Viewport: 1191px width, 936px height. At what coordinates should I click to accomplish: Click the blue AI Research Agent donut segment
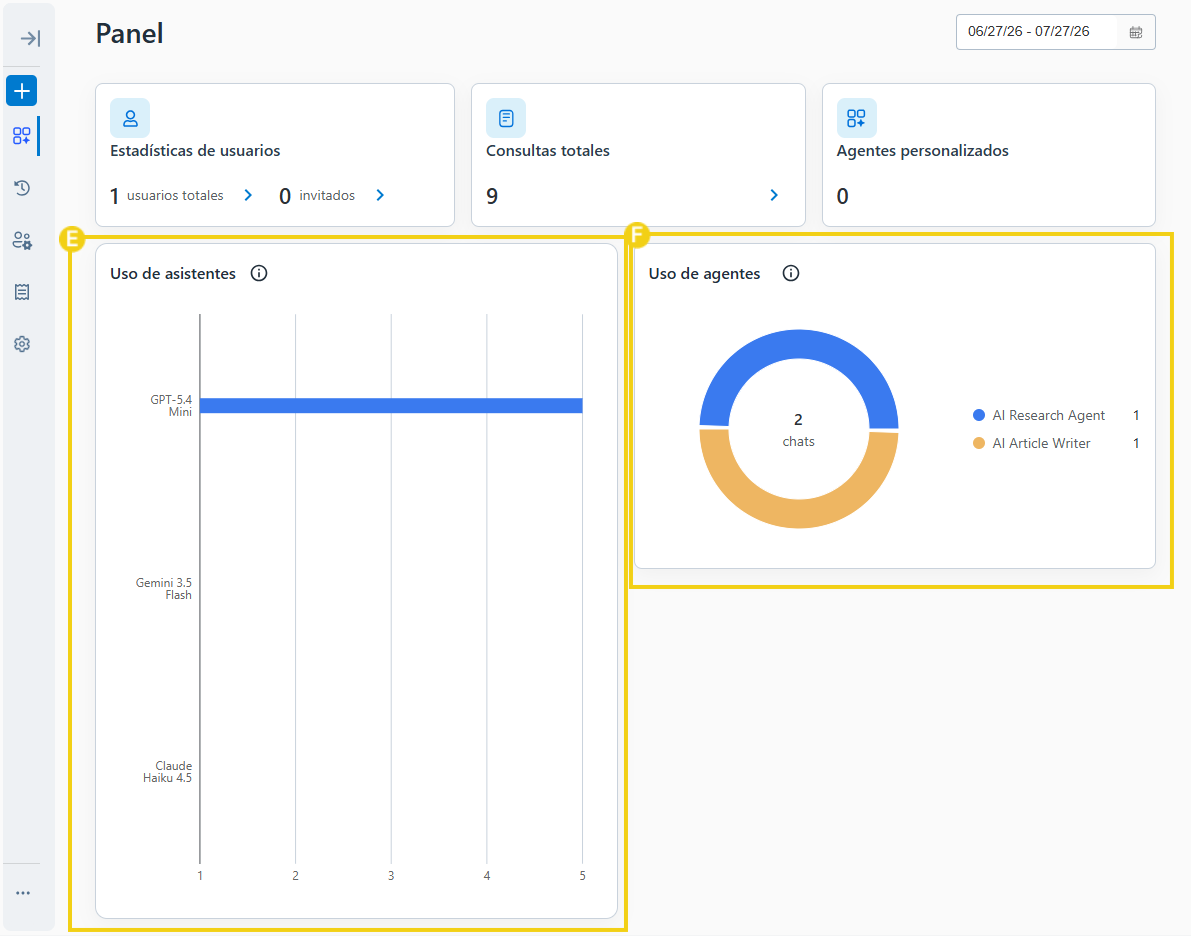coord(799,344)
